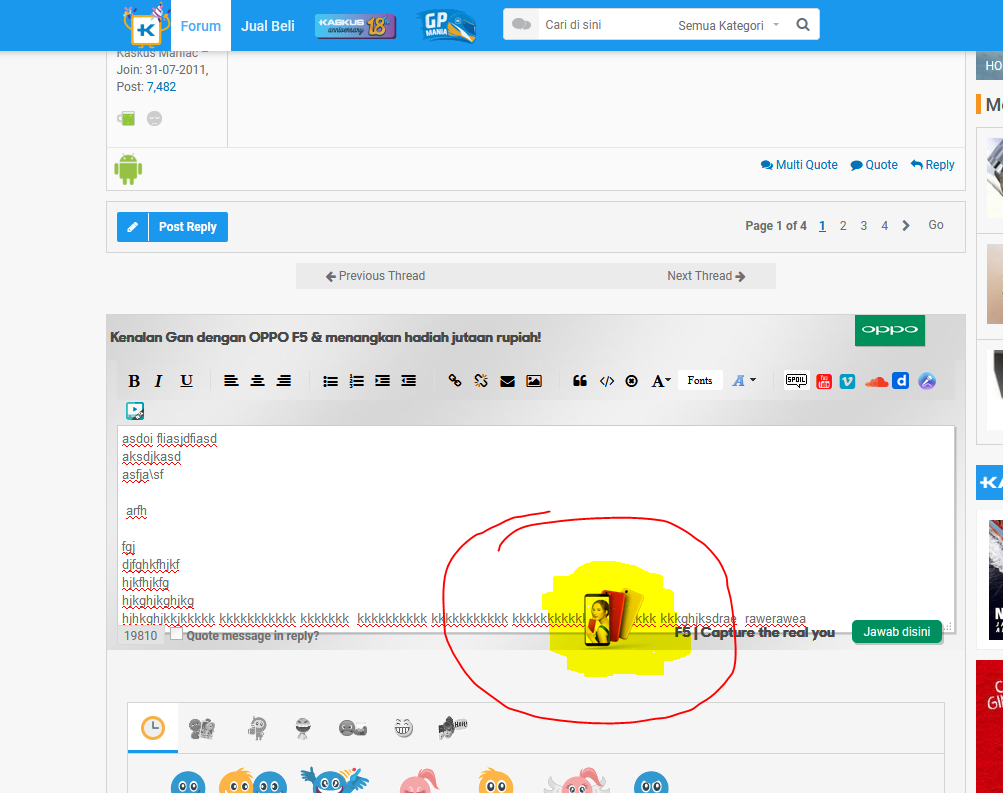The height and width of the screenshot is (793, 1003).
Task: Click the teal video-upload icon below Bold
Action: [x=135, y=411]
